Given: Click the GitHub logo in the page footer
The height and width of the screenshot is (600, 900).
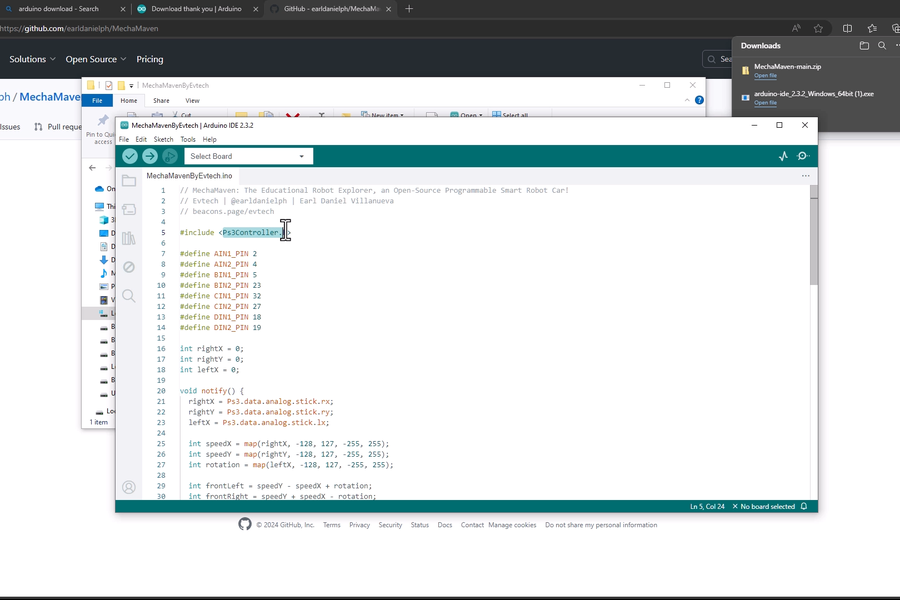Looking at the screenshot, I should click(245, 524).
